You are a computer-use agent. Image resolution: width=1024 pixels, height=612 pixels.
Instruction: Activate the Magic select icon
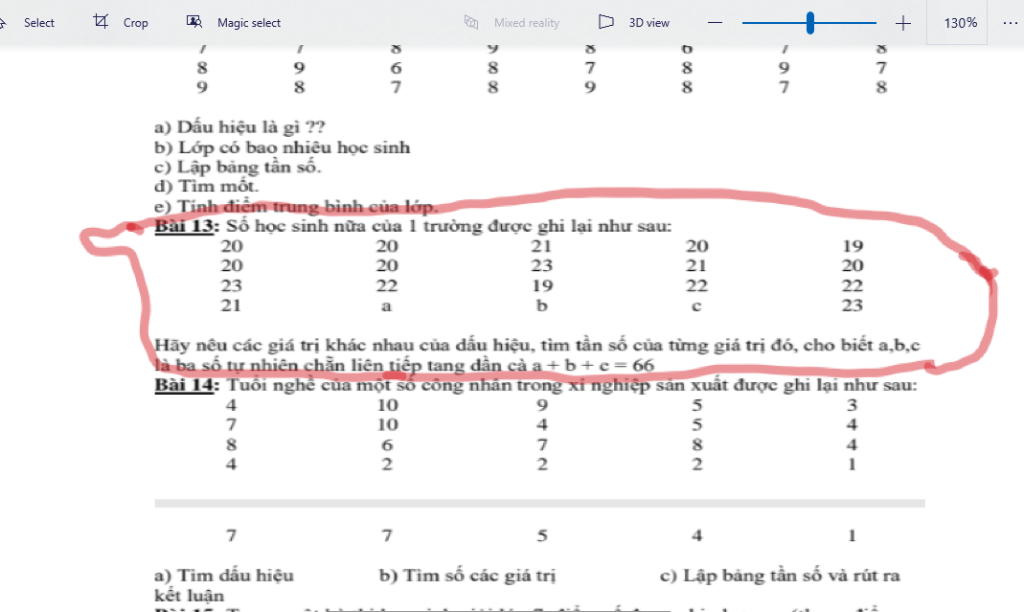tap(194, 22)
